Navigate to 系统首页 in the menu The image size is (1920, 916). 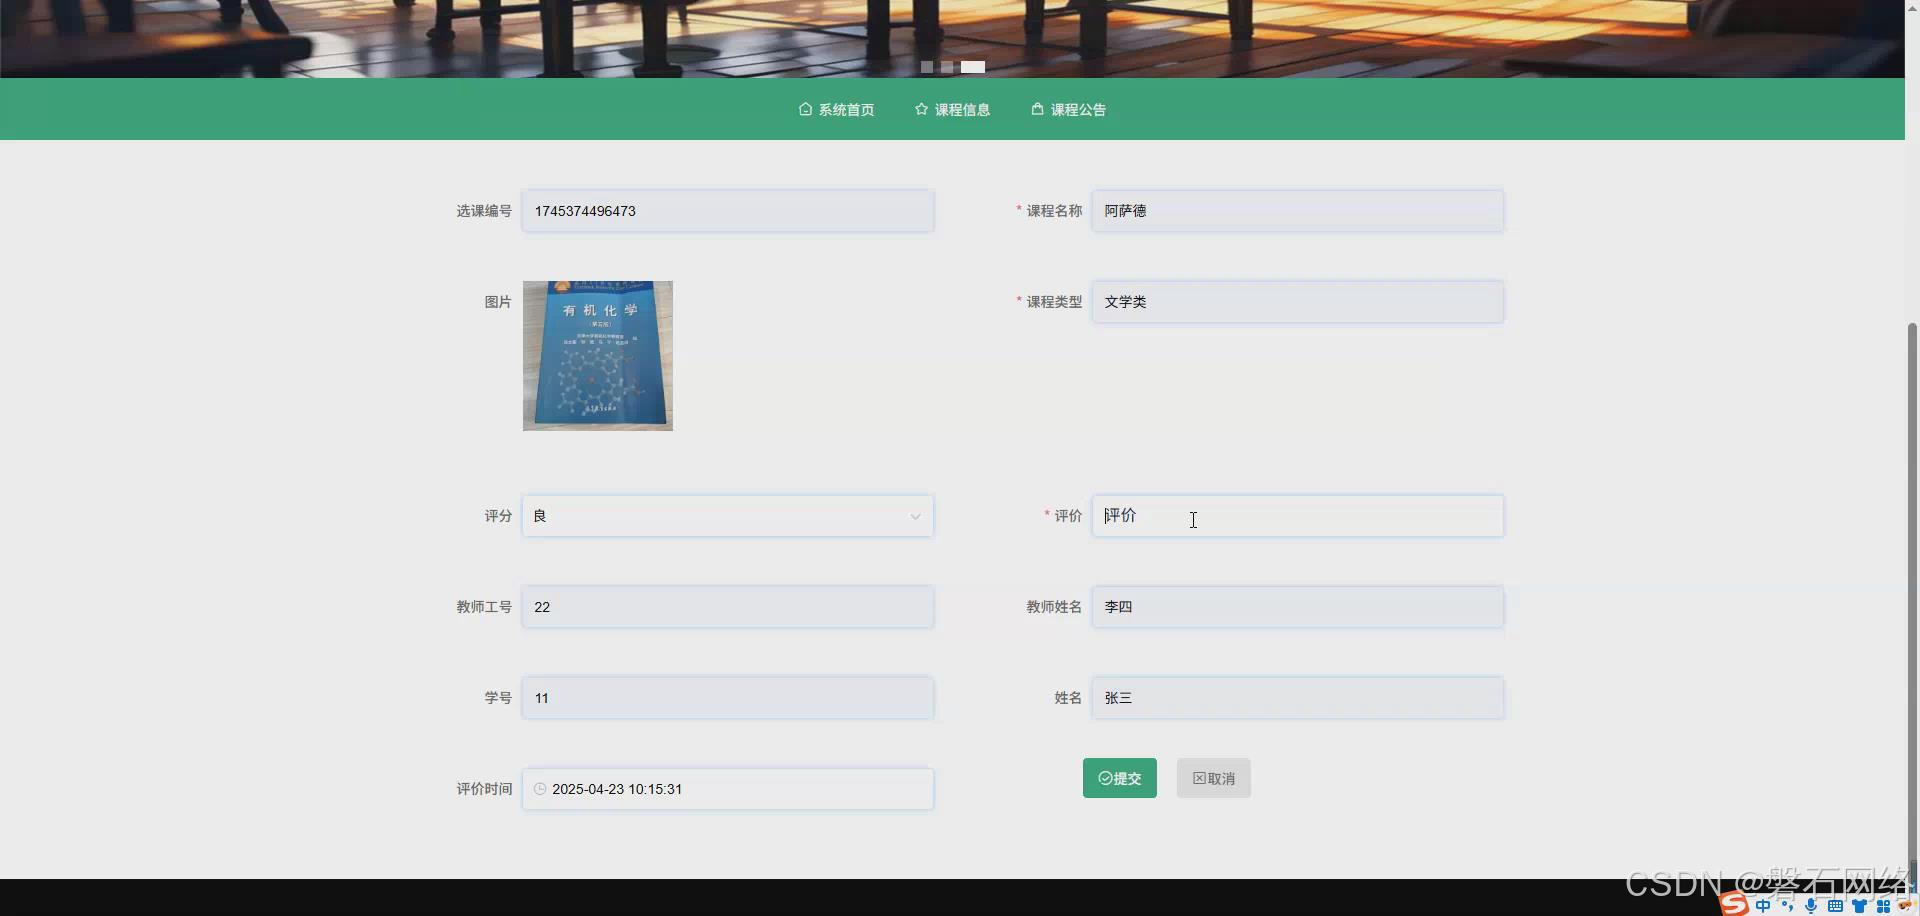(845, 110)
